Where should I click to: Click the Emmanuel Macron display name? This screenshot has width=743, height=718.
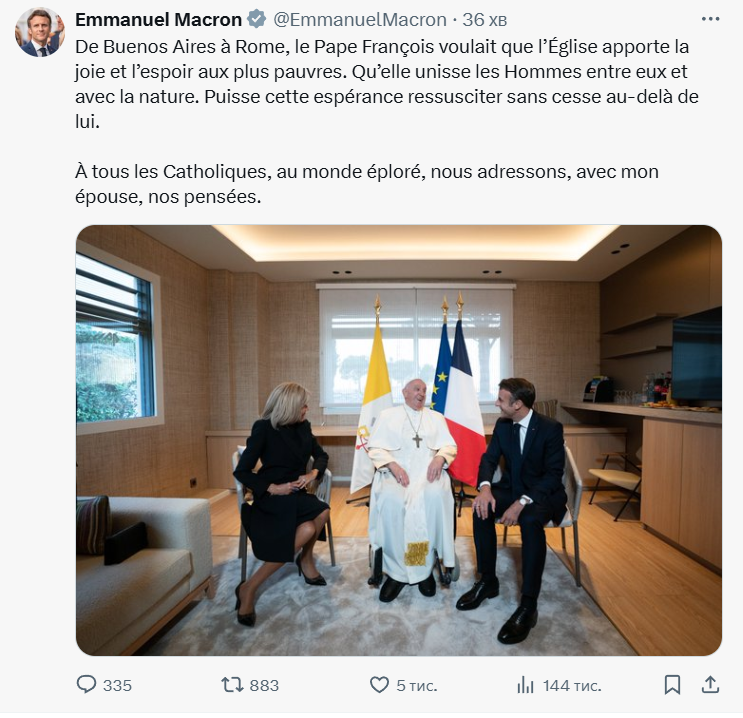point(159,19)
